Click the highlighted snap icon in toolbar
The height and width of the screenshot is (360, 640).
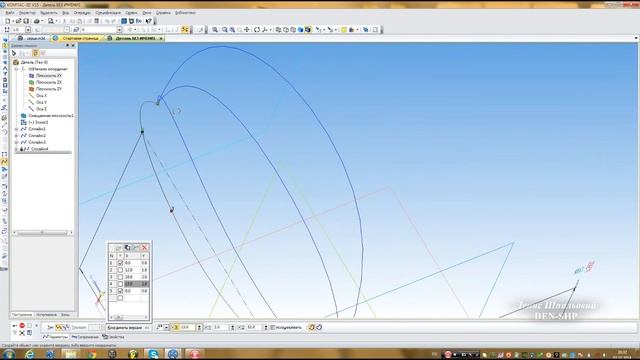185,29
